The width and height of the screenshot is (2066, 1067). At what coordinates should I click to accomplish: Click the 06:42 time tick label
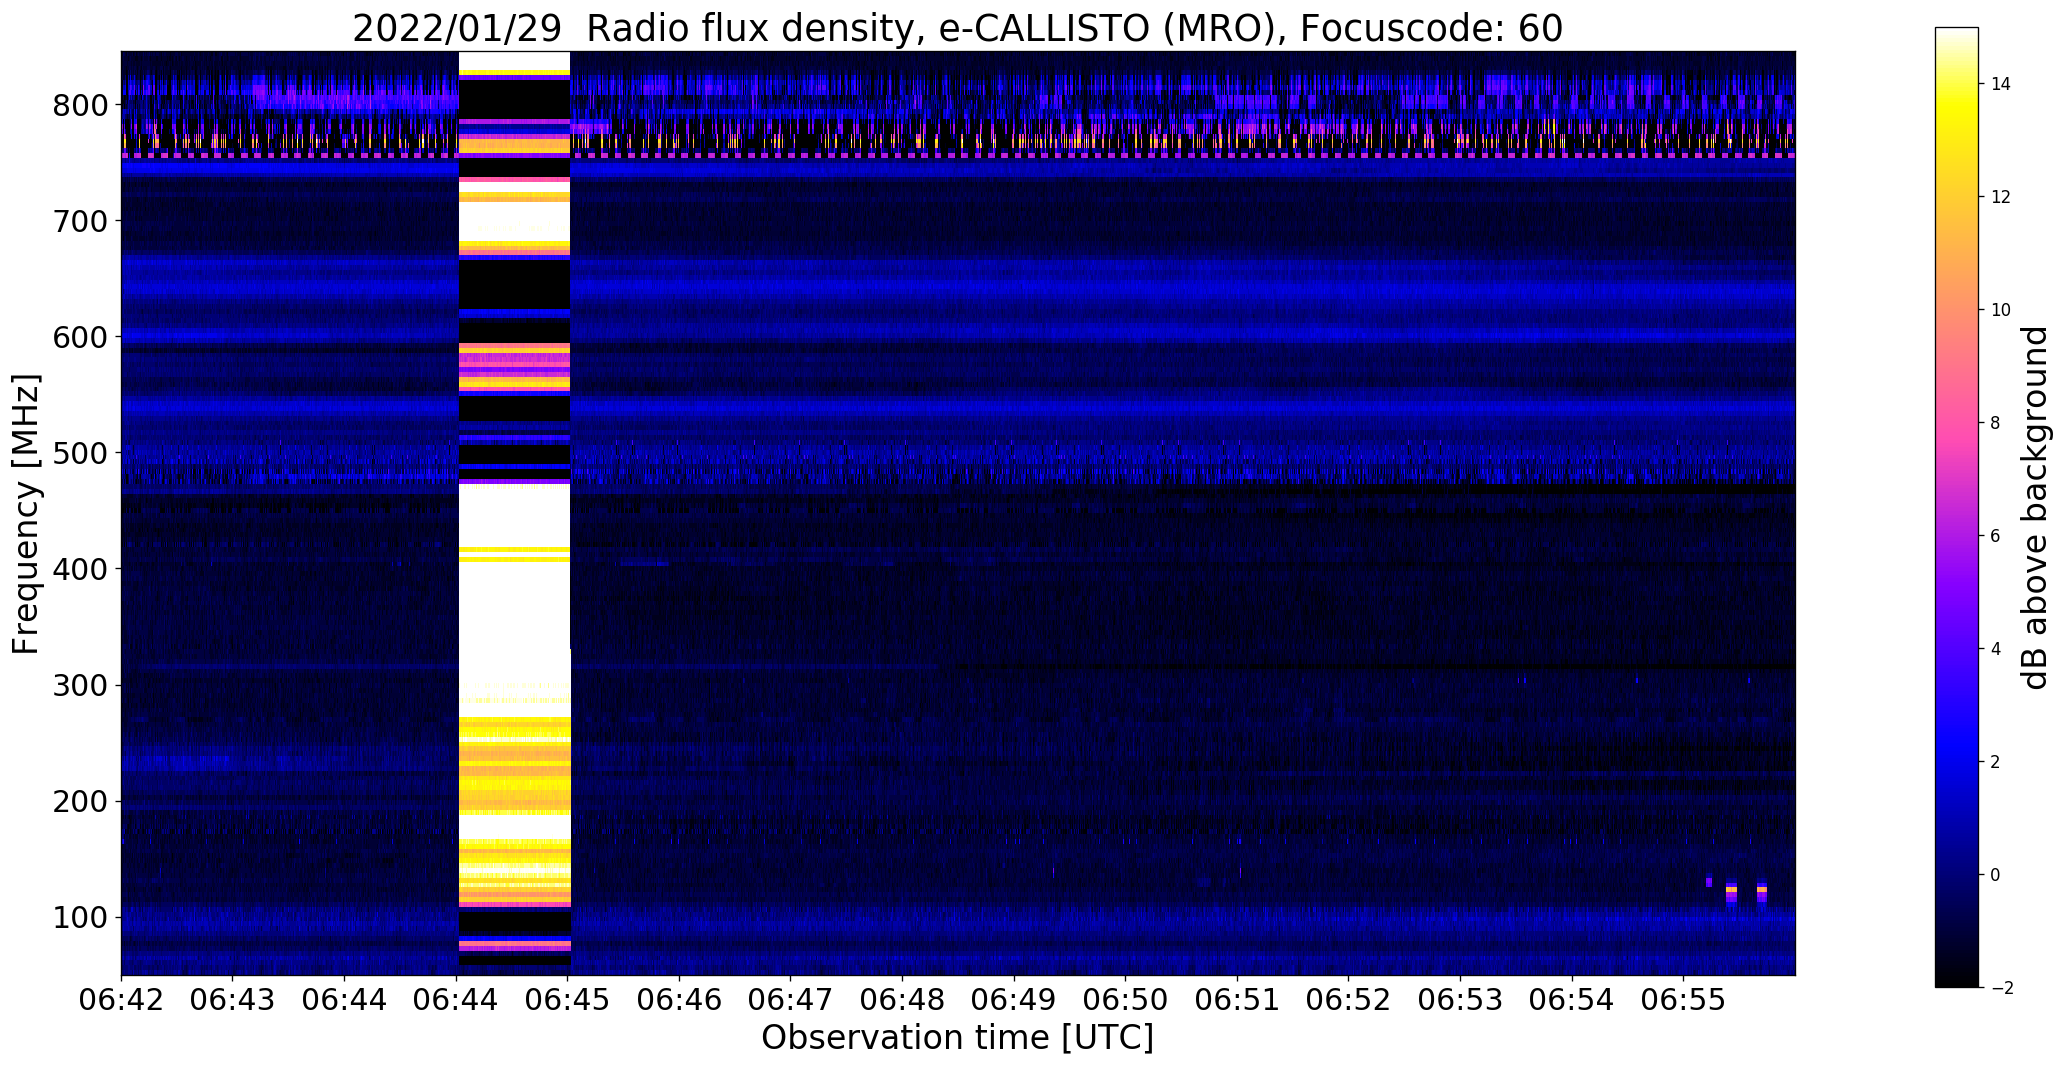(121, 1002)
